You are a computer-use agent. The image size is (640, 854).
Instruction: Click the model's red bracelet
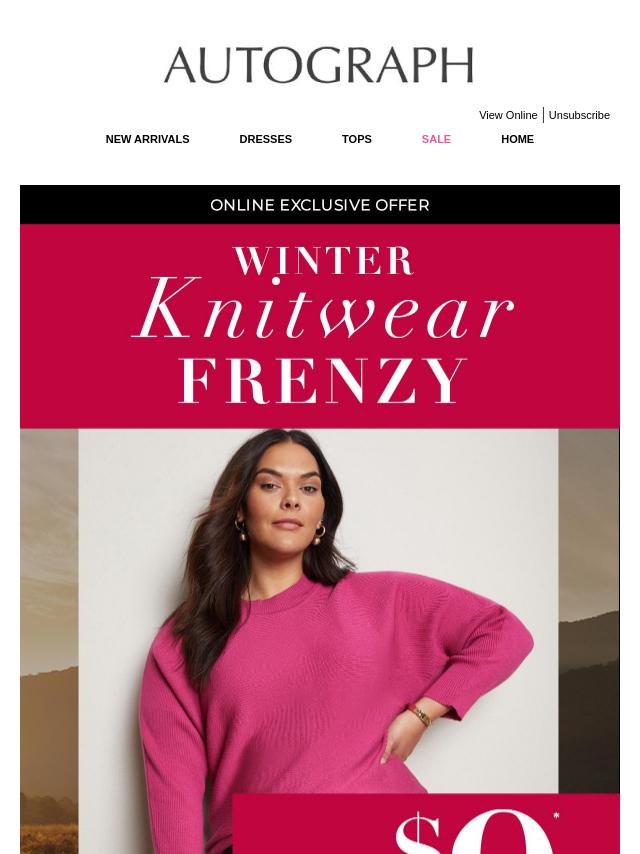[x=419, y=715]
